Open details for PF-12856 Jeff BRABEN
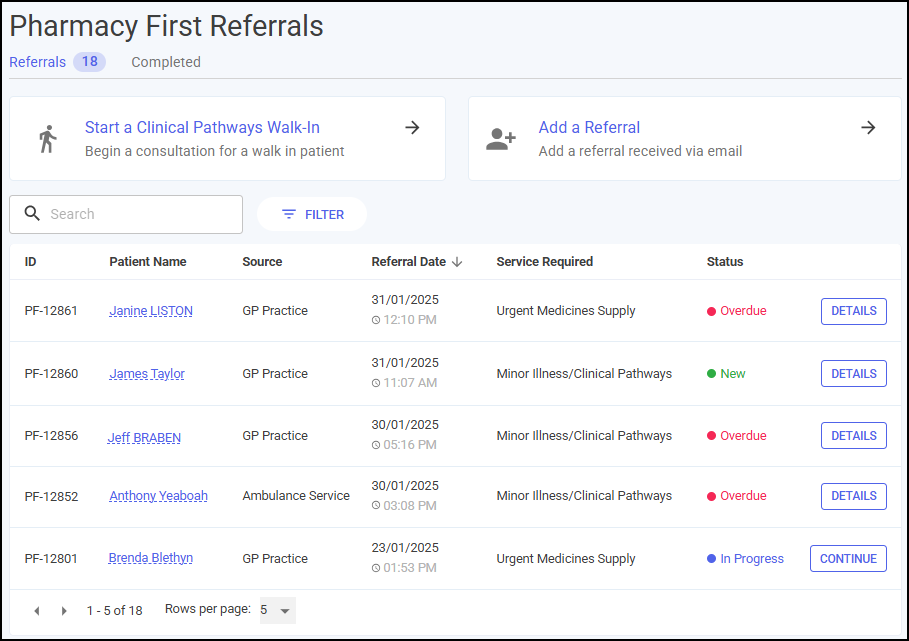 coord(853,436)
